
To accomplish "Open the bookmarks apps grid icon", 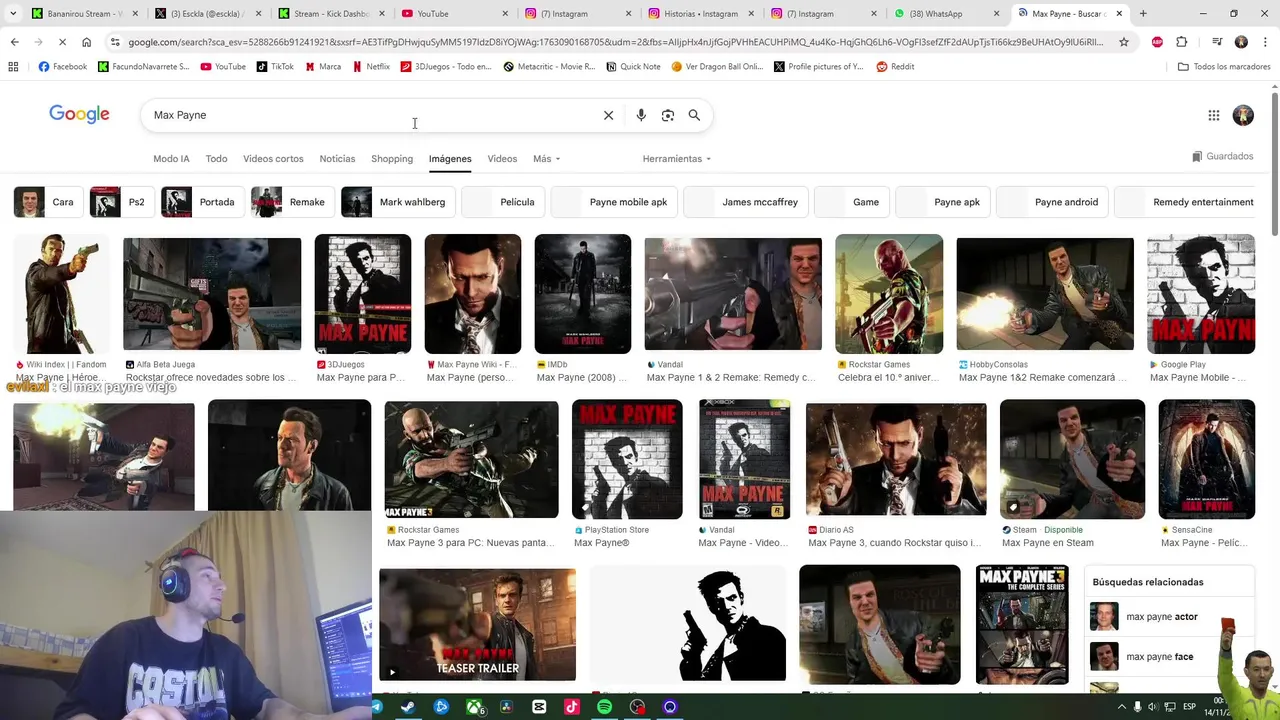I will coord(13,67).
